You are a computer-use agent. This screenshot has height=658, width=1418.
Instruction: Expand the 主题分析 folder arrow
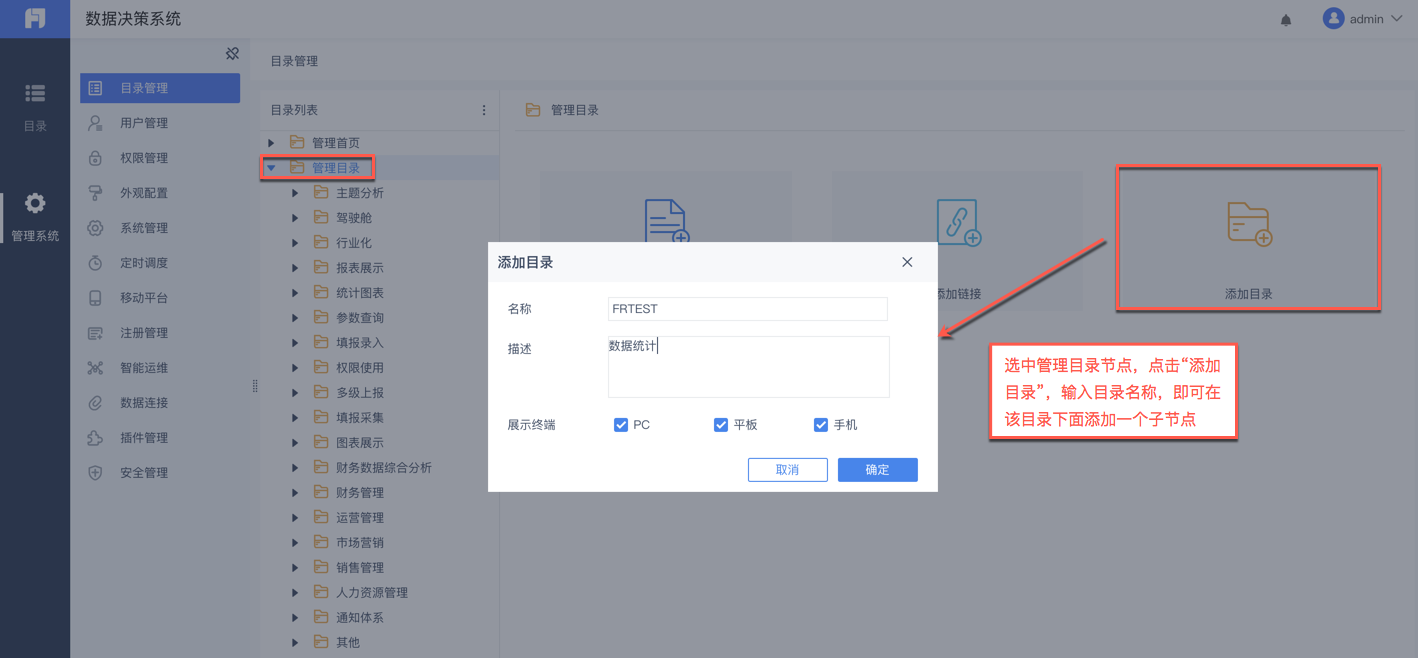[295, 193]
